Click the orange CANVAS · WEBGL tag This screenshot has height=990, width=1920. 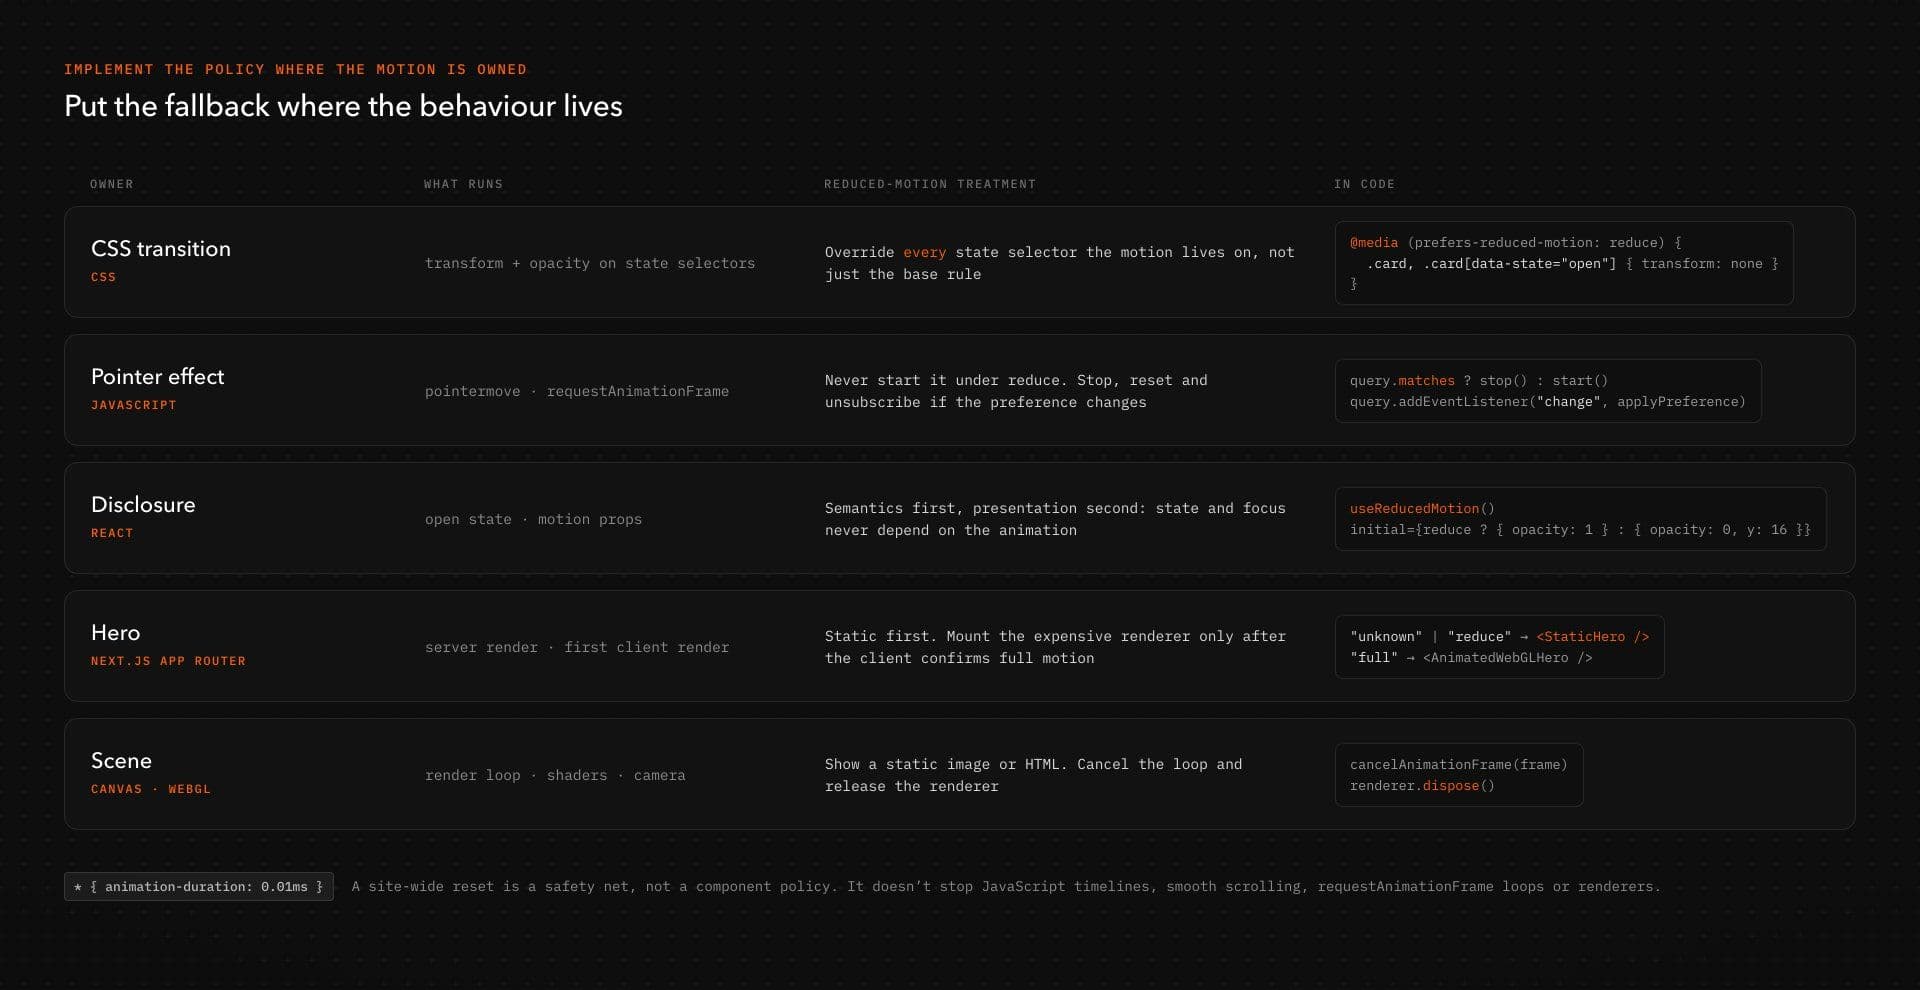(151, 789)
